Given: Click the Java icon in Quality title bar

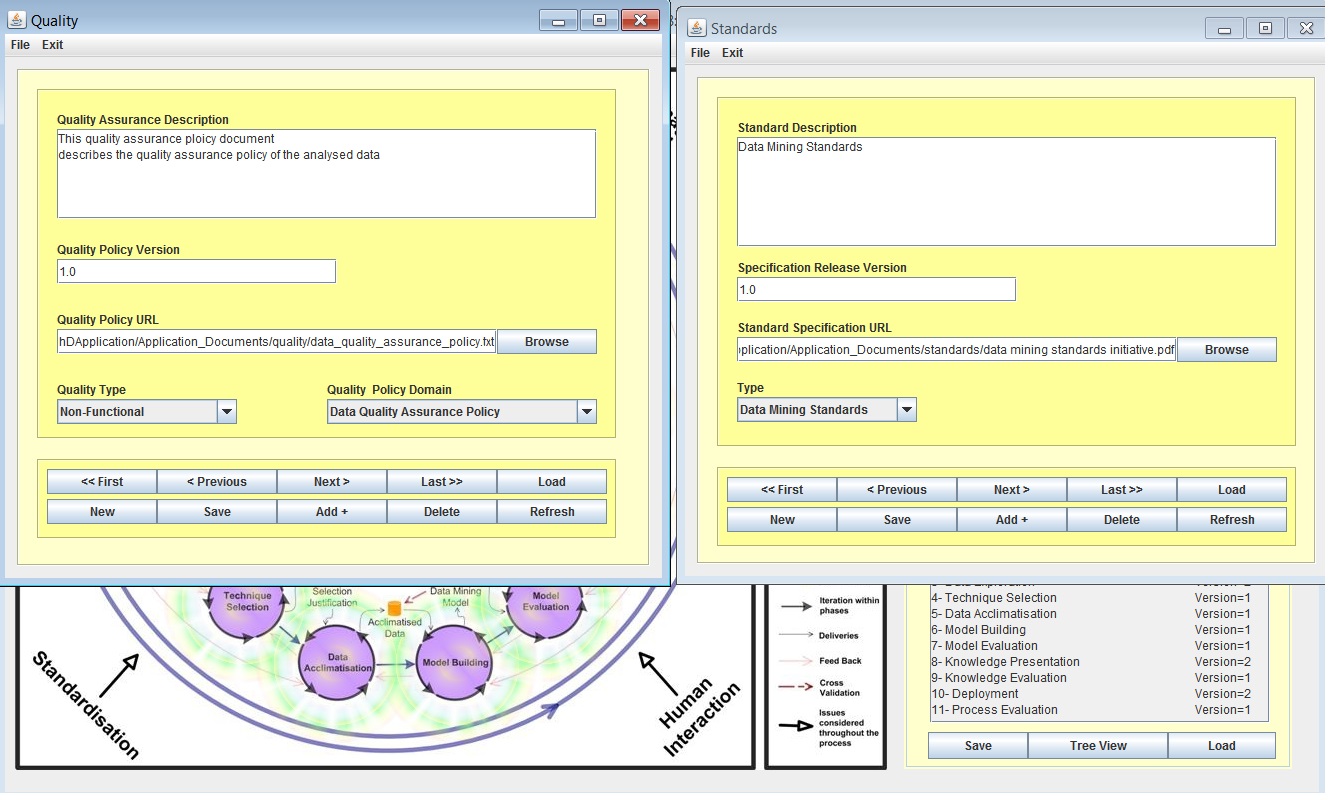Looking at the screenshot, I should 17,20.
